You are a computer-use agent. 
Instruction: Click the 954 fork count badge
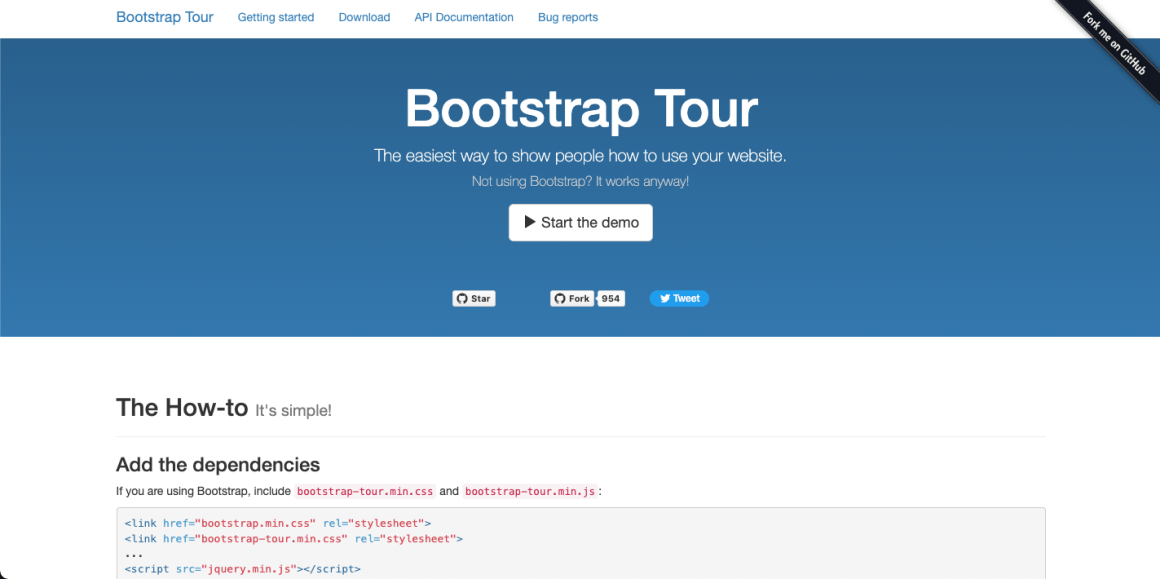click(x=610, y=298)
